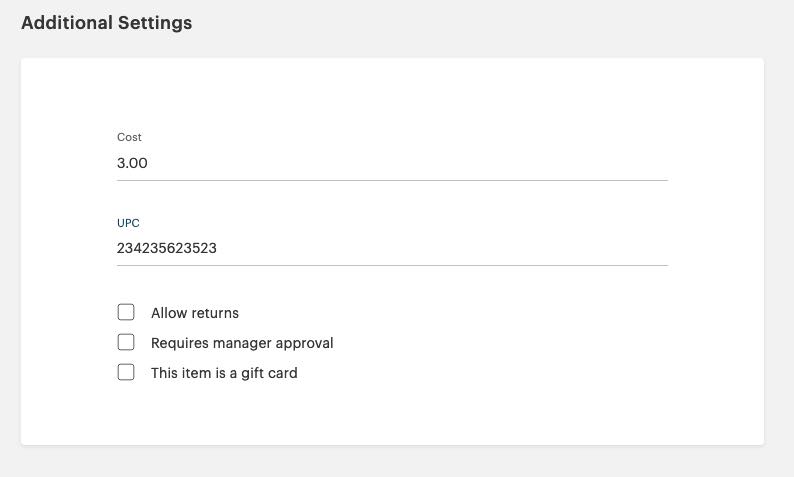Click the Cost input field
Viewport: 794px width, 477px height.
[x=392, y=163]
